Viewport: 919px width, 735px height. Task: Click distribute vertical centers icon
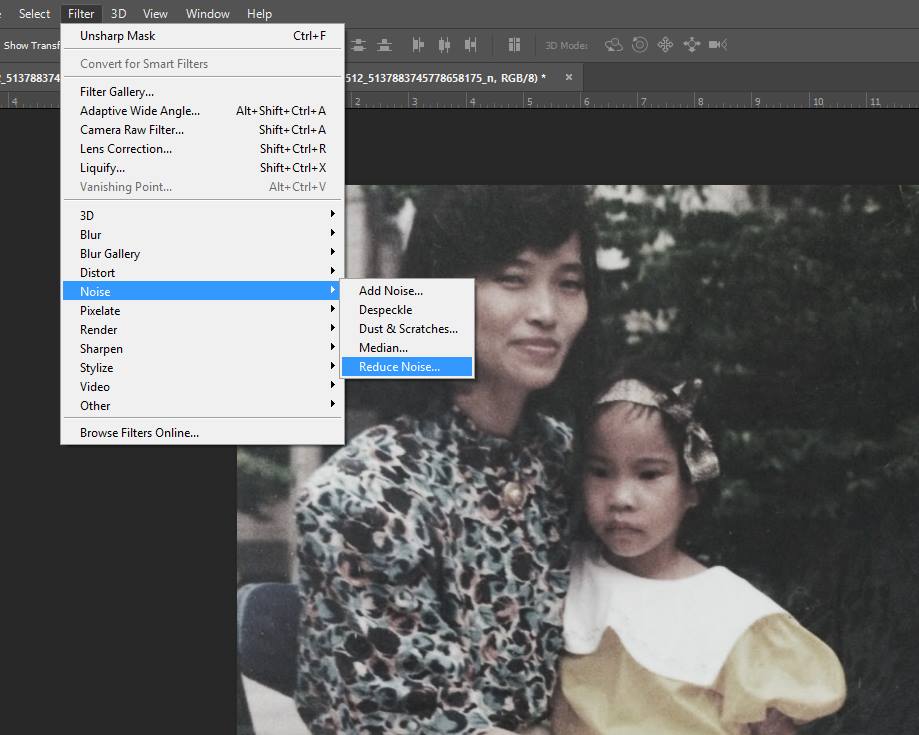358,45
